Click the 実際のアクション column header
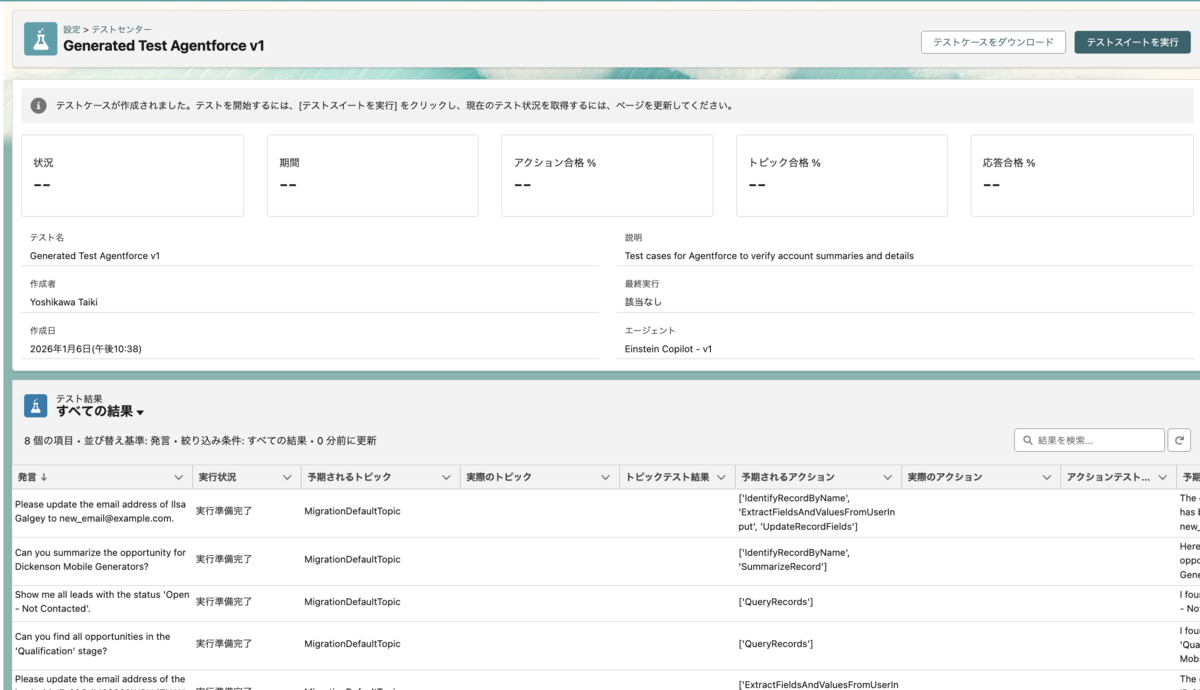This screenshot has height=690, width=1200. click(x=980, y=477)
